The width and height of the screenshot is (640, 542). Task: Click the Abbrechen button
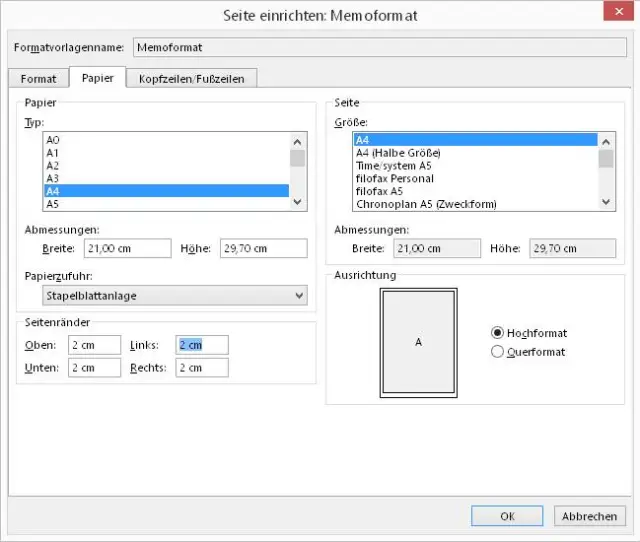(588, 517)
